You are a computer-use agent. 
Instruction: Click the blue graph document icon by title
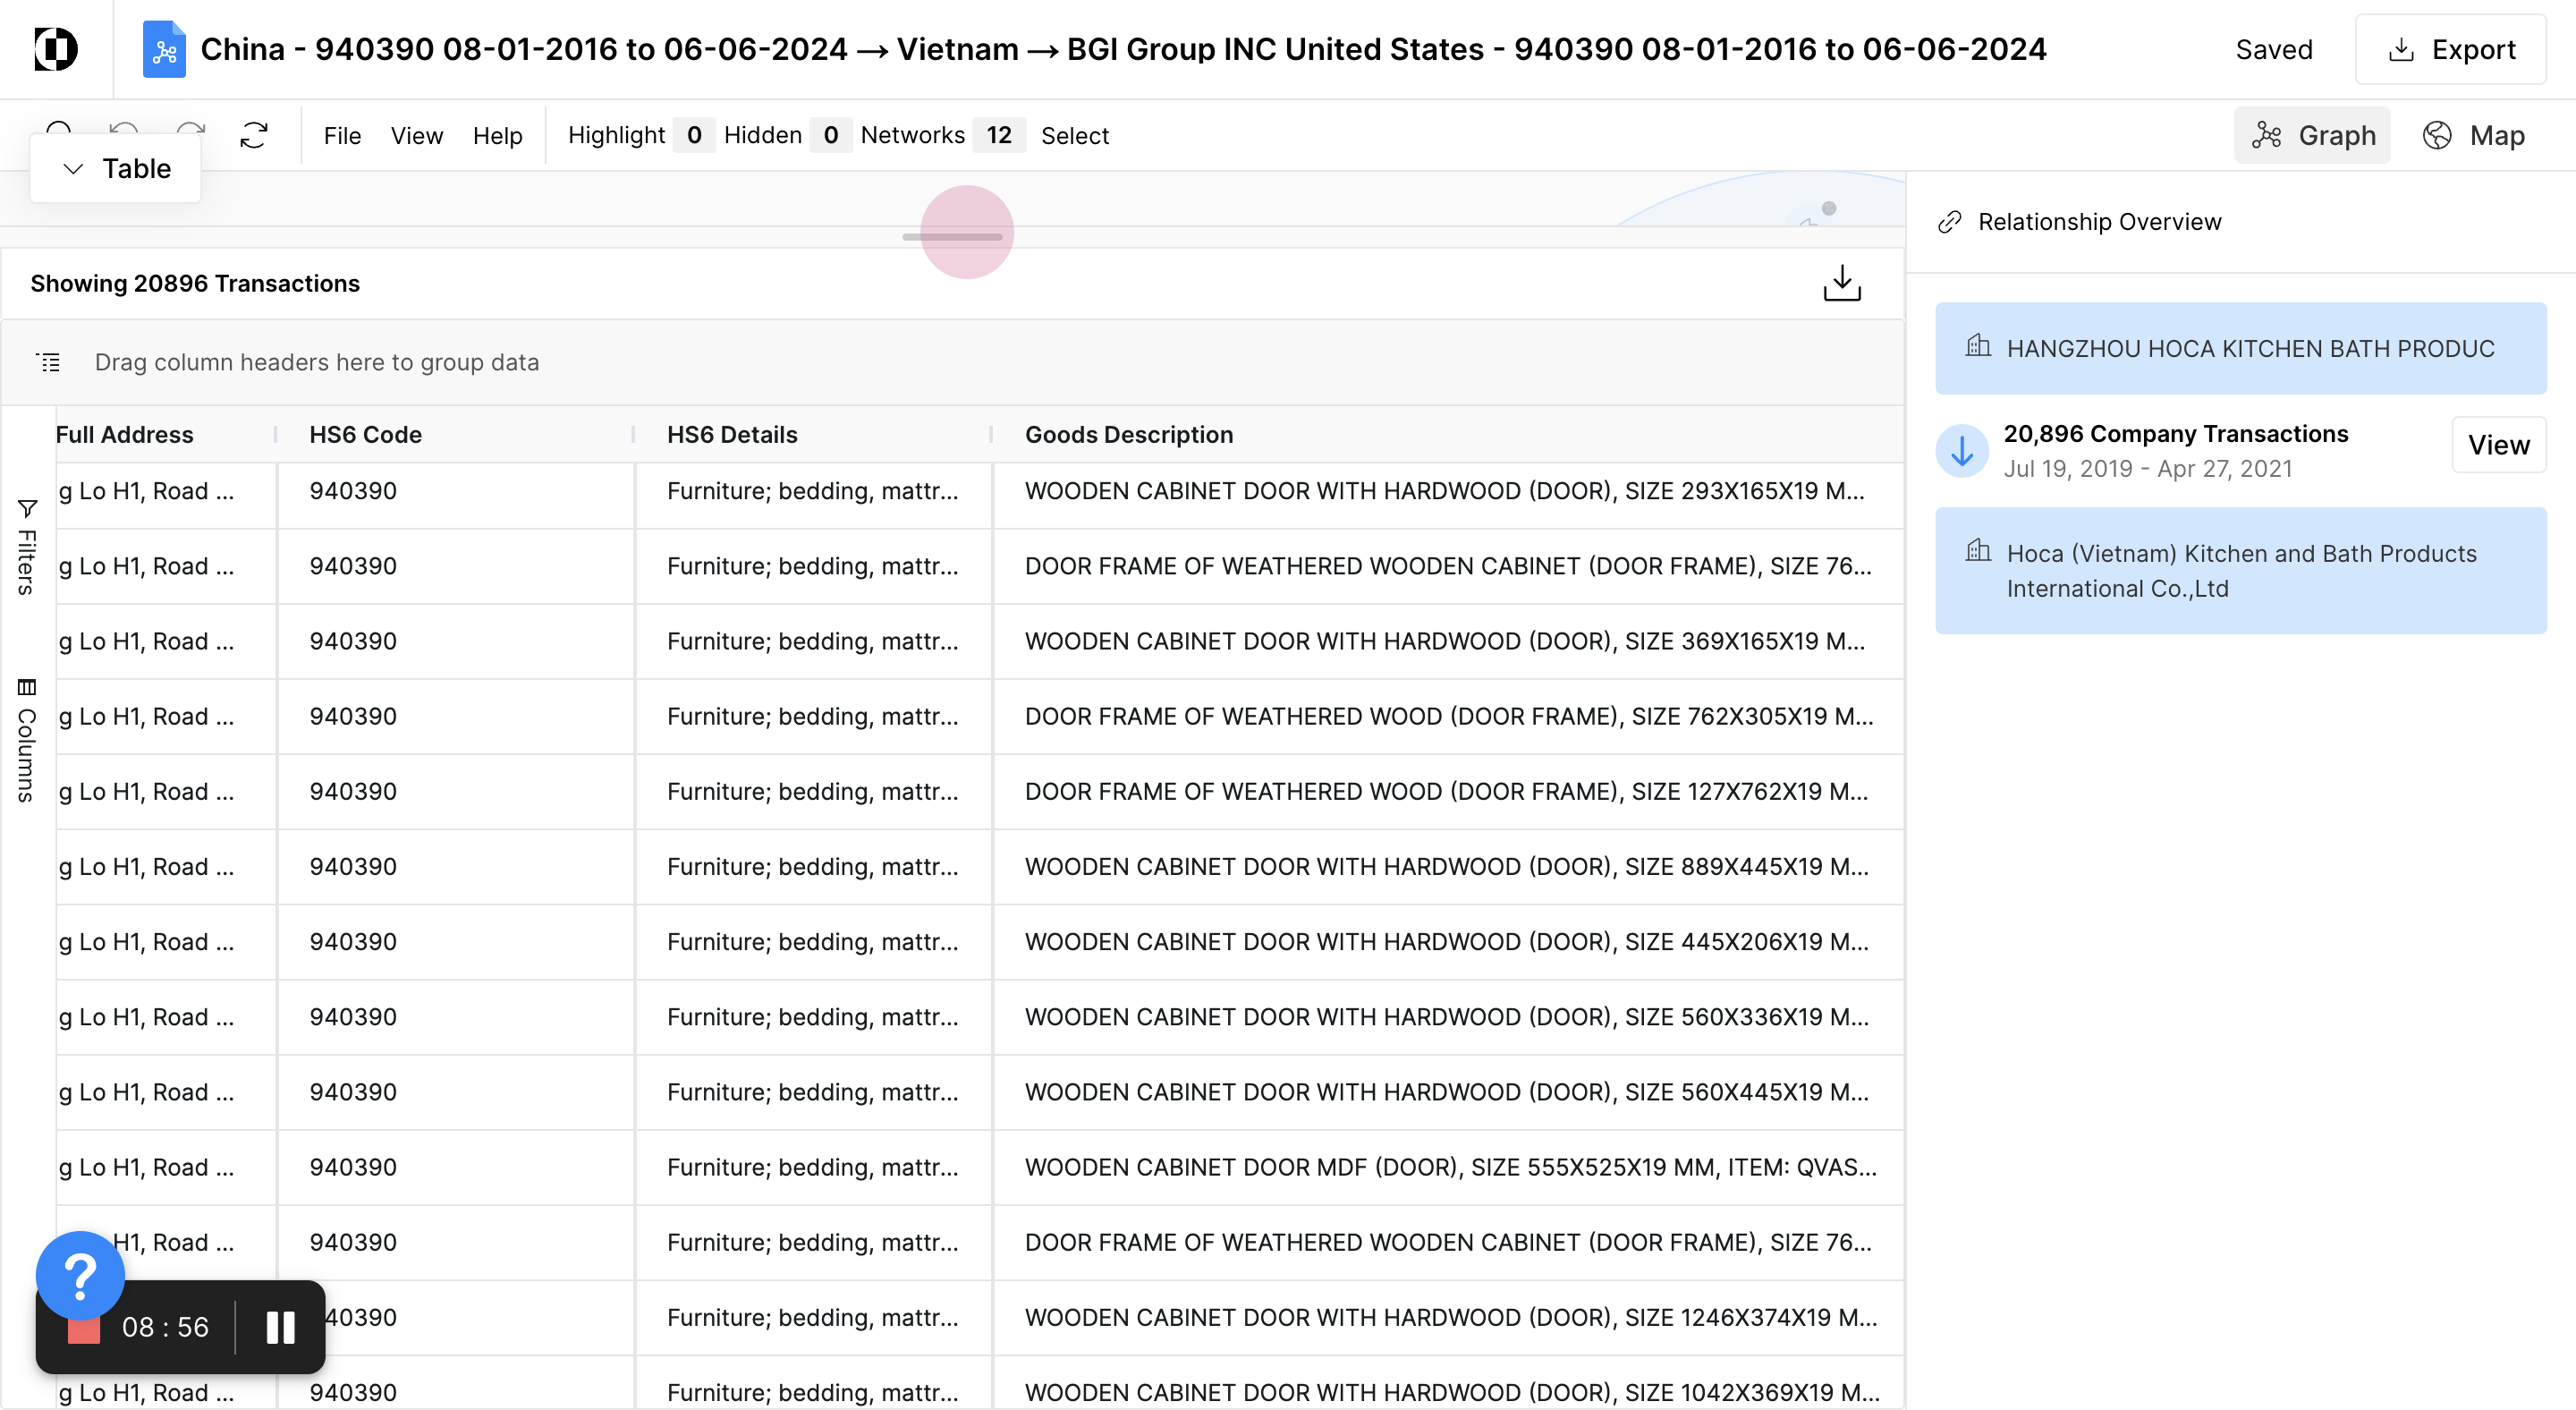tap(164, 49)
